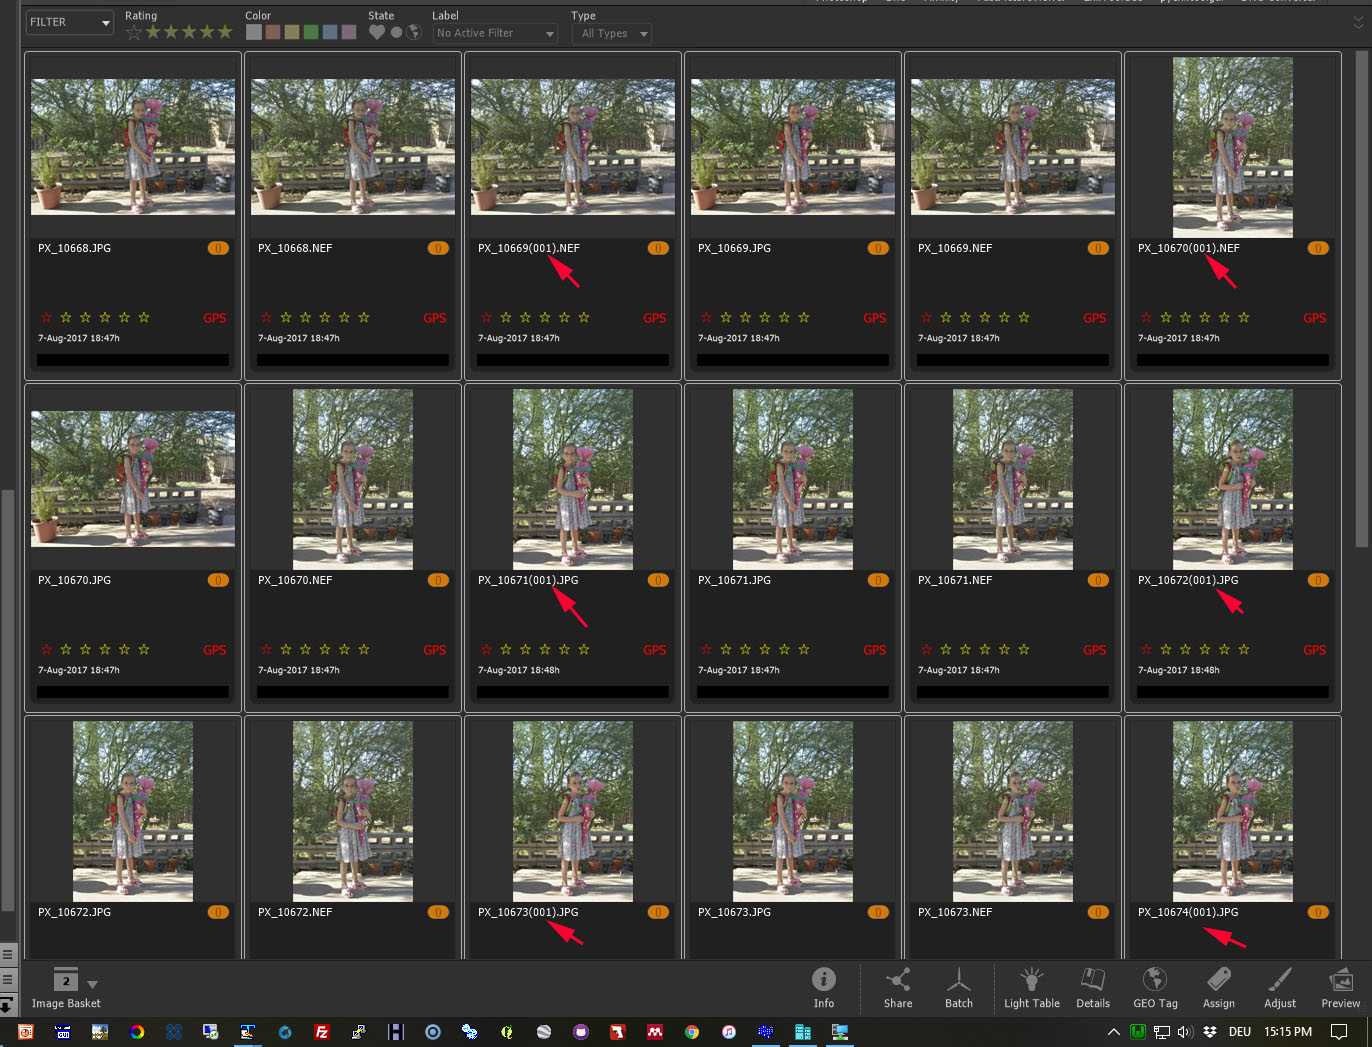1372x1047 pixels.
Task: Filter by heart favorite state
Action: pyautogui.click(x=376, y=32)
